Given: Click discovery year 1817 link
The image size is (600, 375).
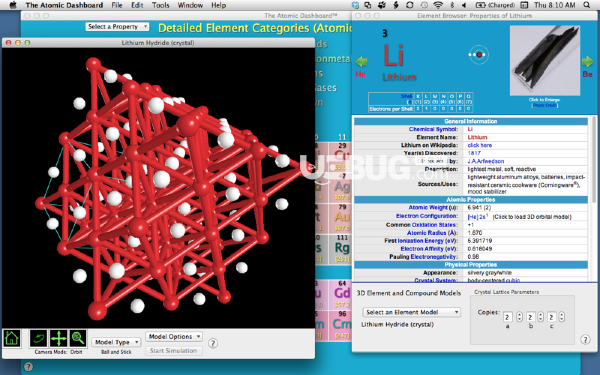Looking at the screenshot, I should (x=474, y=153).
